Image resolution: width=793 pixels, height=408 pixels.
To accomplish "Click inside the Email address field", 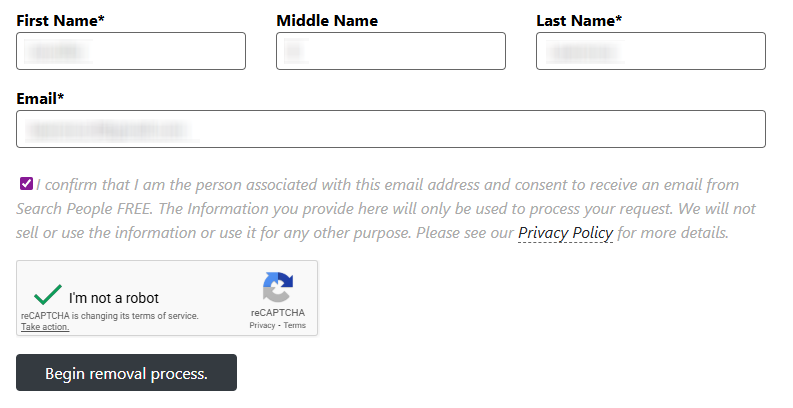I will pyautogui.click(x=391, y=129).
